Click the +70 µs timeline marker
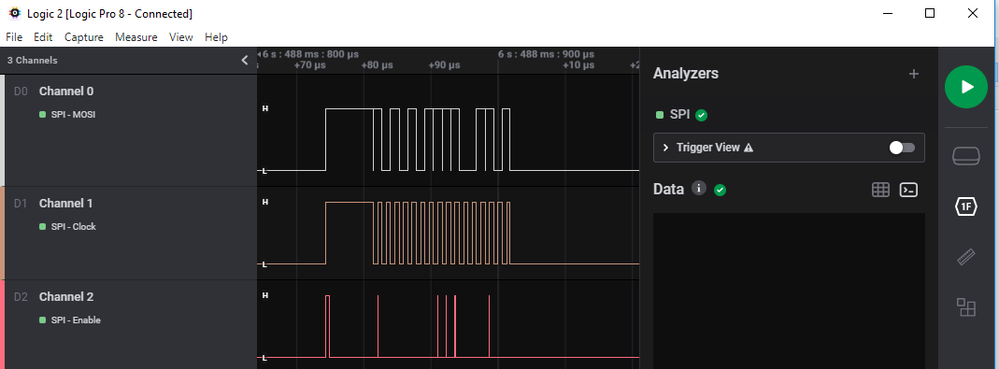 coord(310,65)
